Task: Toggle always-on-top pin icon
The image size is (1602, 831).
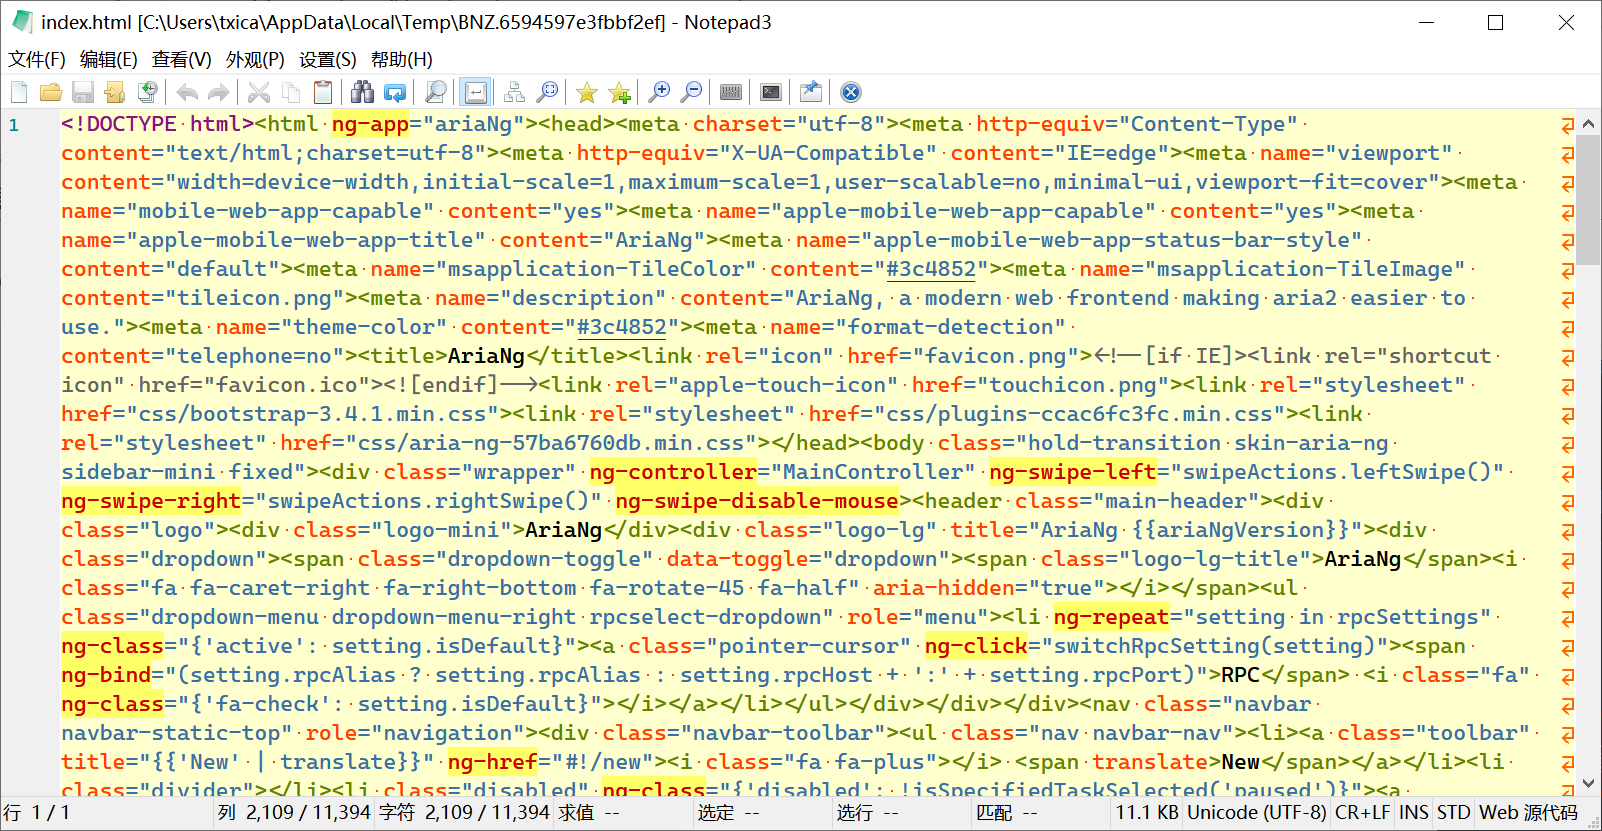Action: tap(810, 93)
